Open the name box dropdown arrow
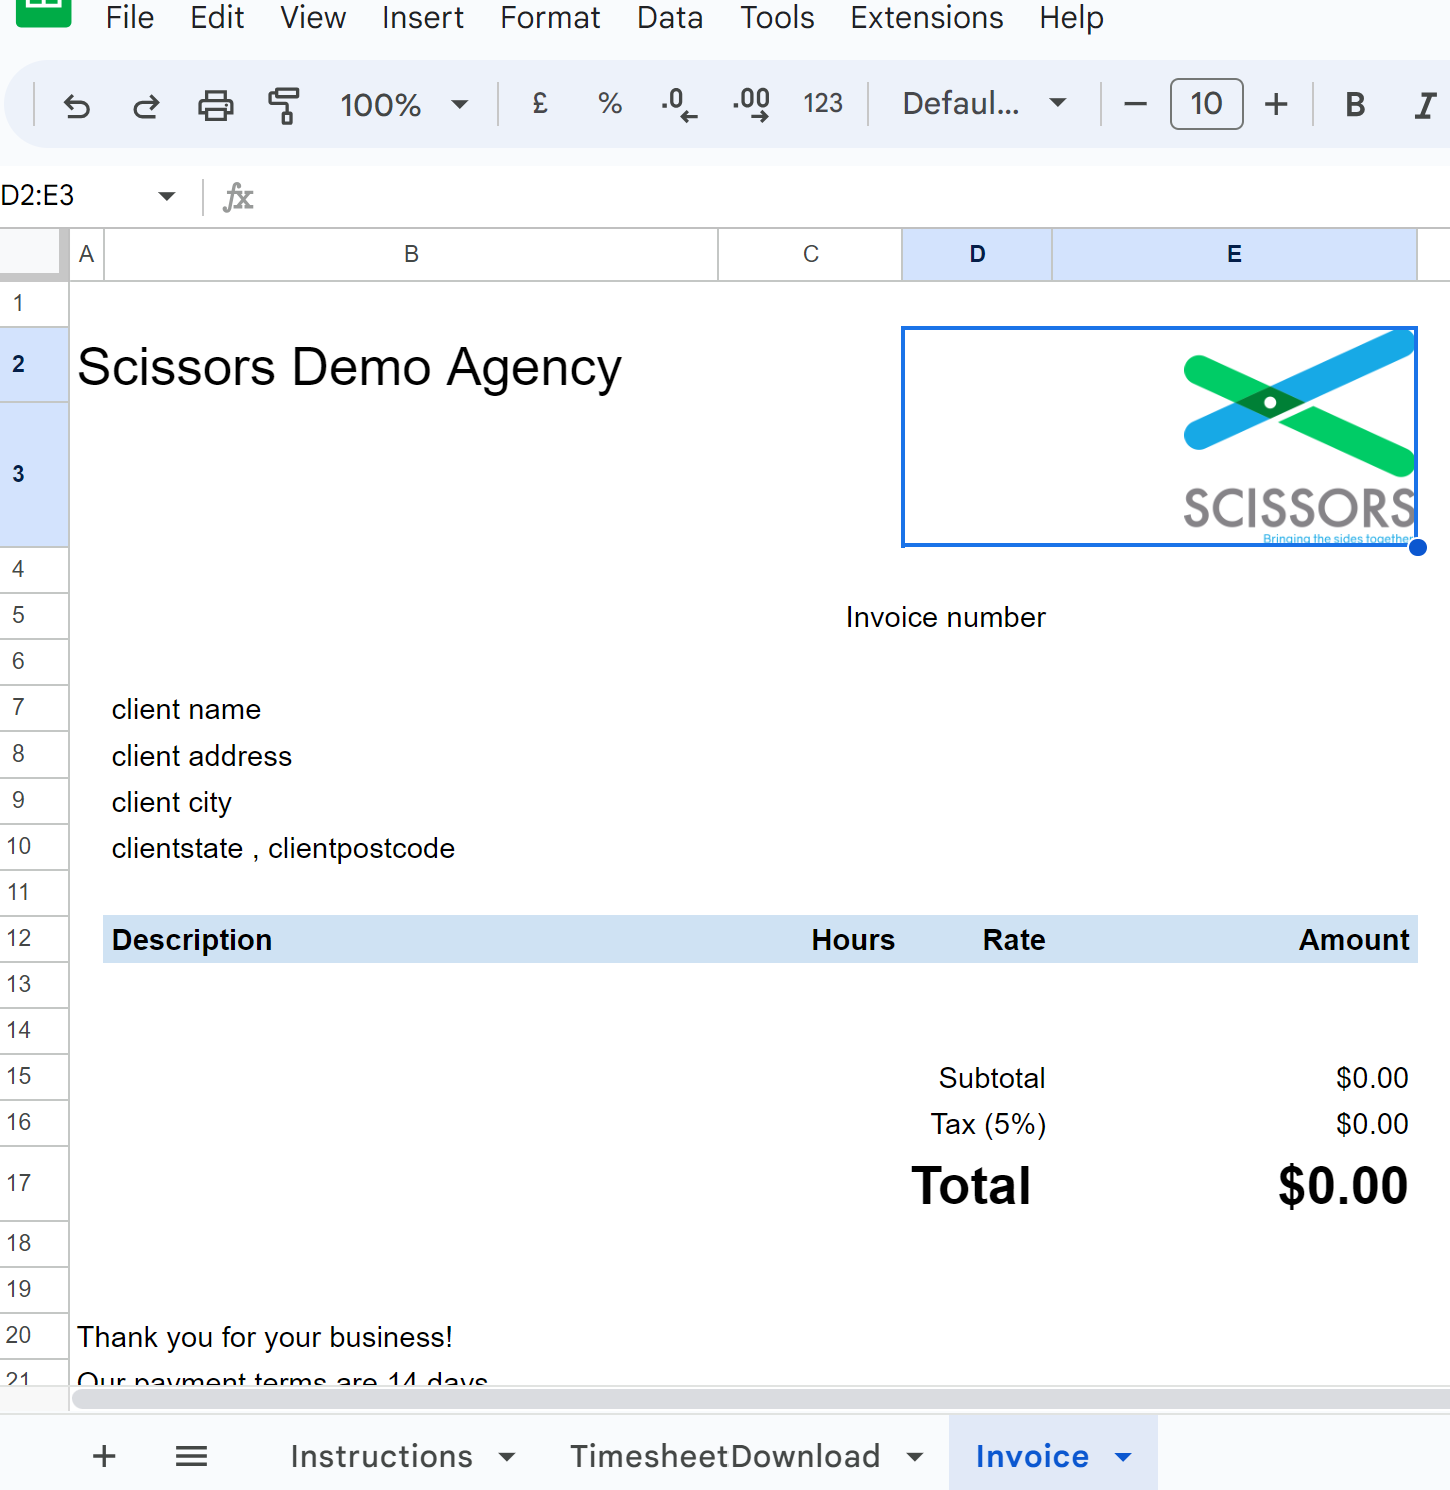This screenshot has height=1490, width=1450. pyautogui.click(x=167, y=196)
